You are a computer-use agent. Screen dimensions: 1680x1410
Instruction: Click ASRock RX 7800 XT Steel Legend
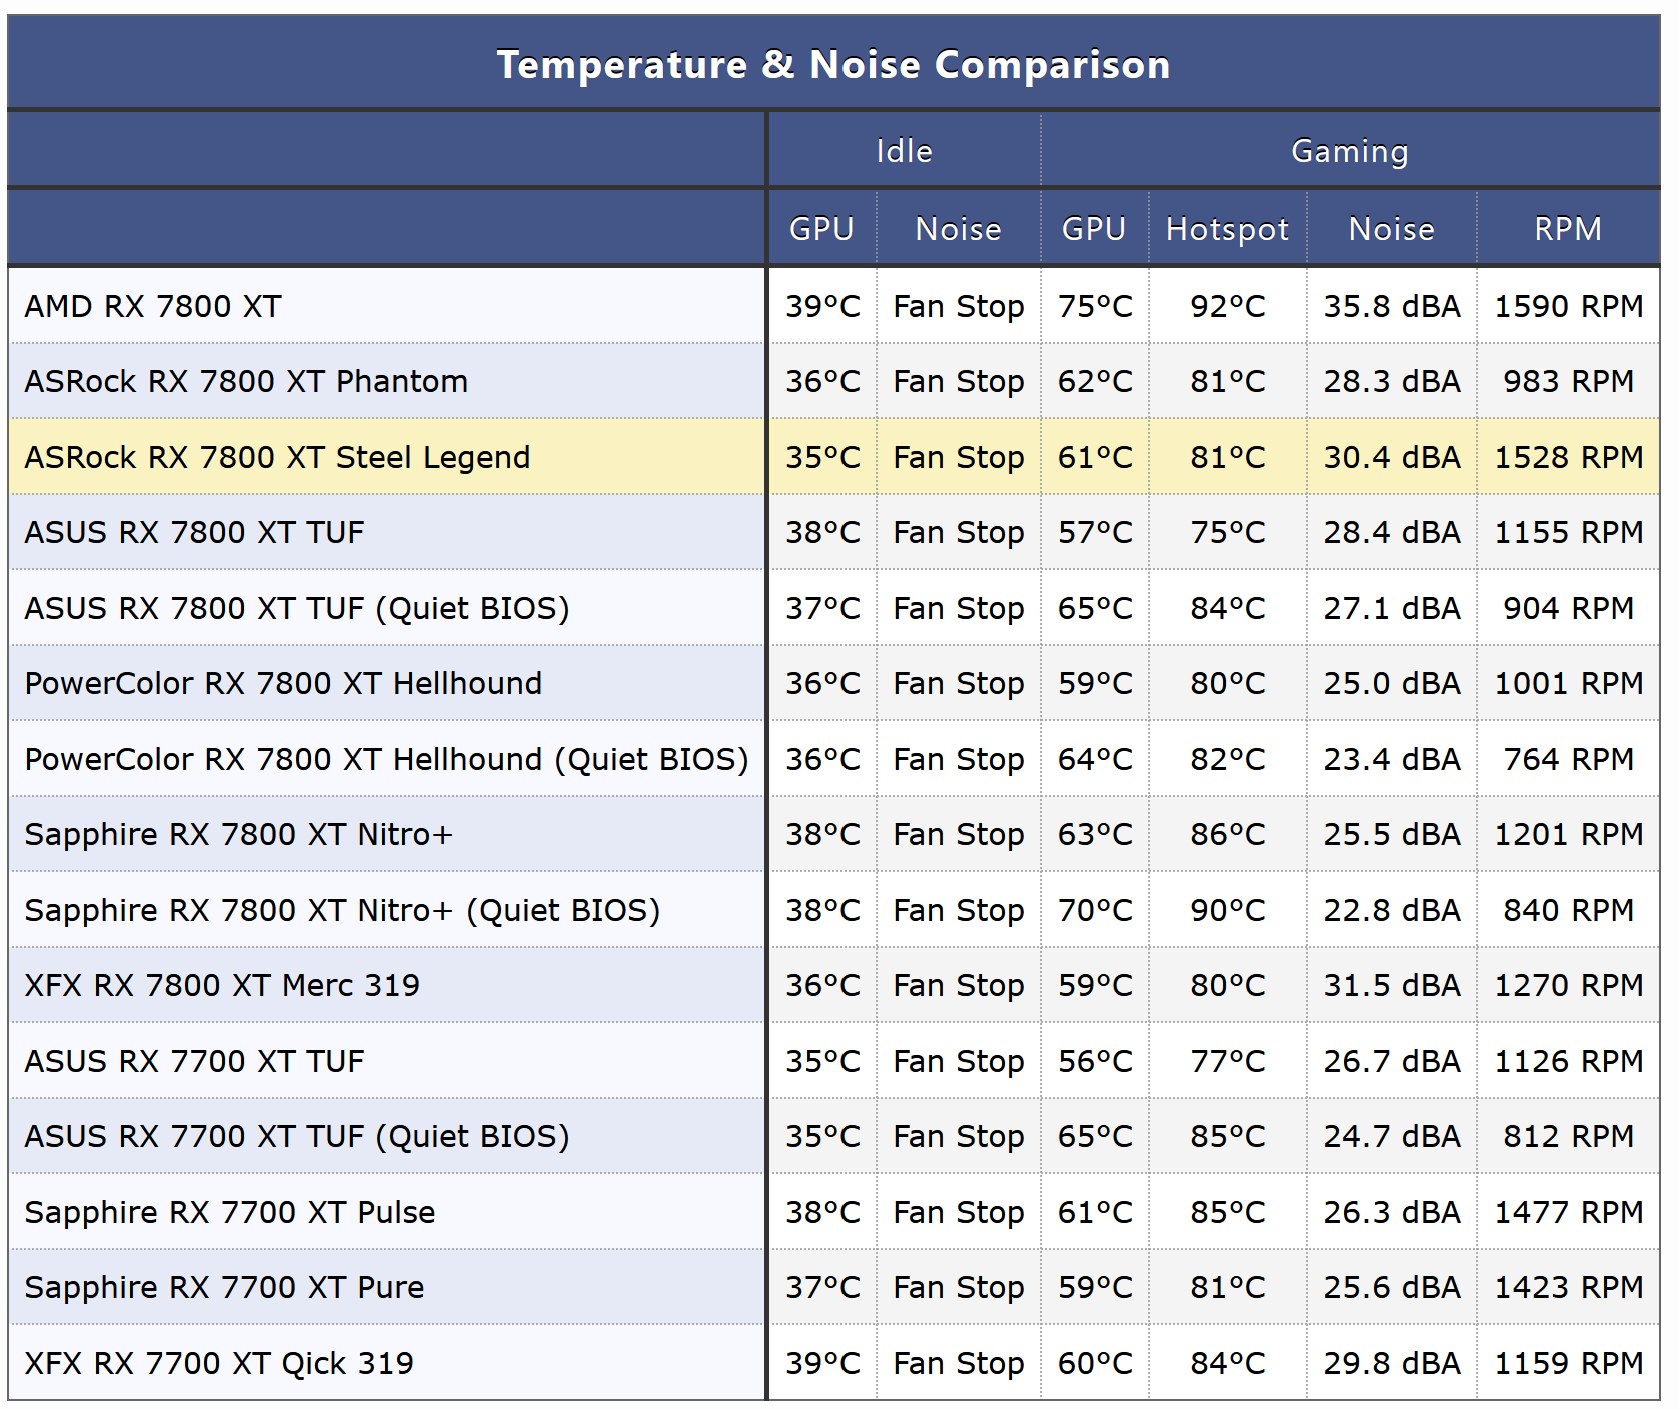[277, 457]
